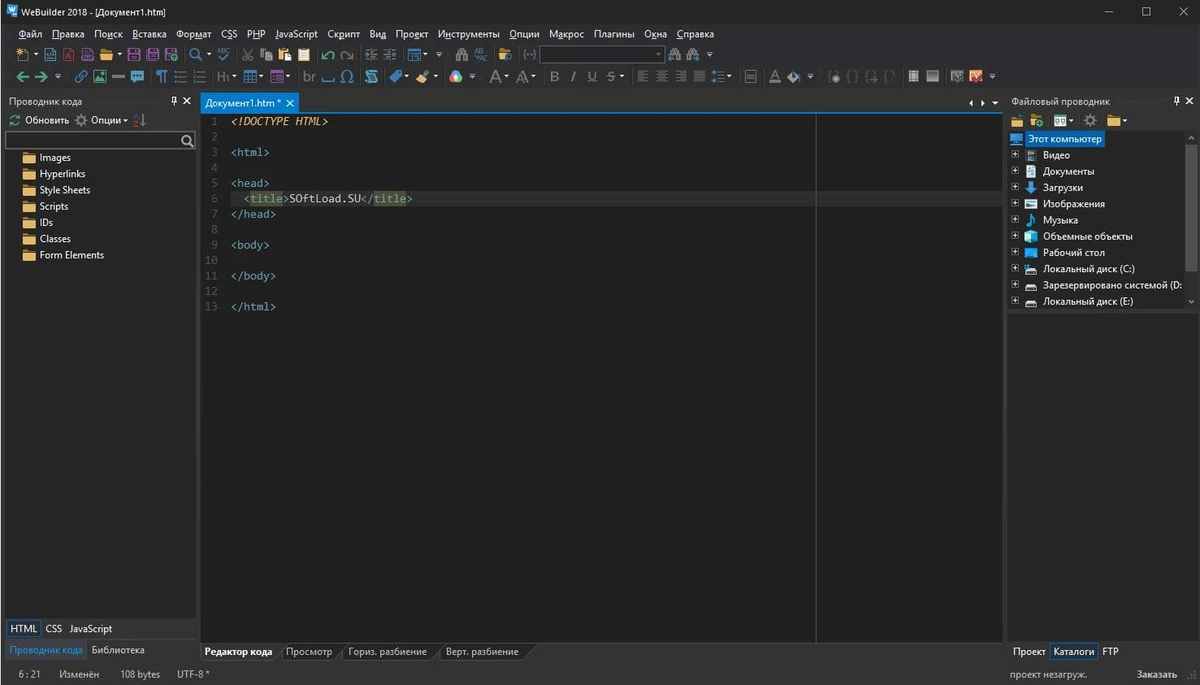The height and width of the screenshot is (685, 1200).
Task: Toggle bold formatting
Action: tap(554, 76)
